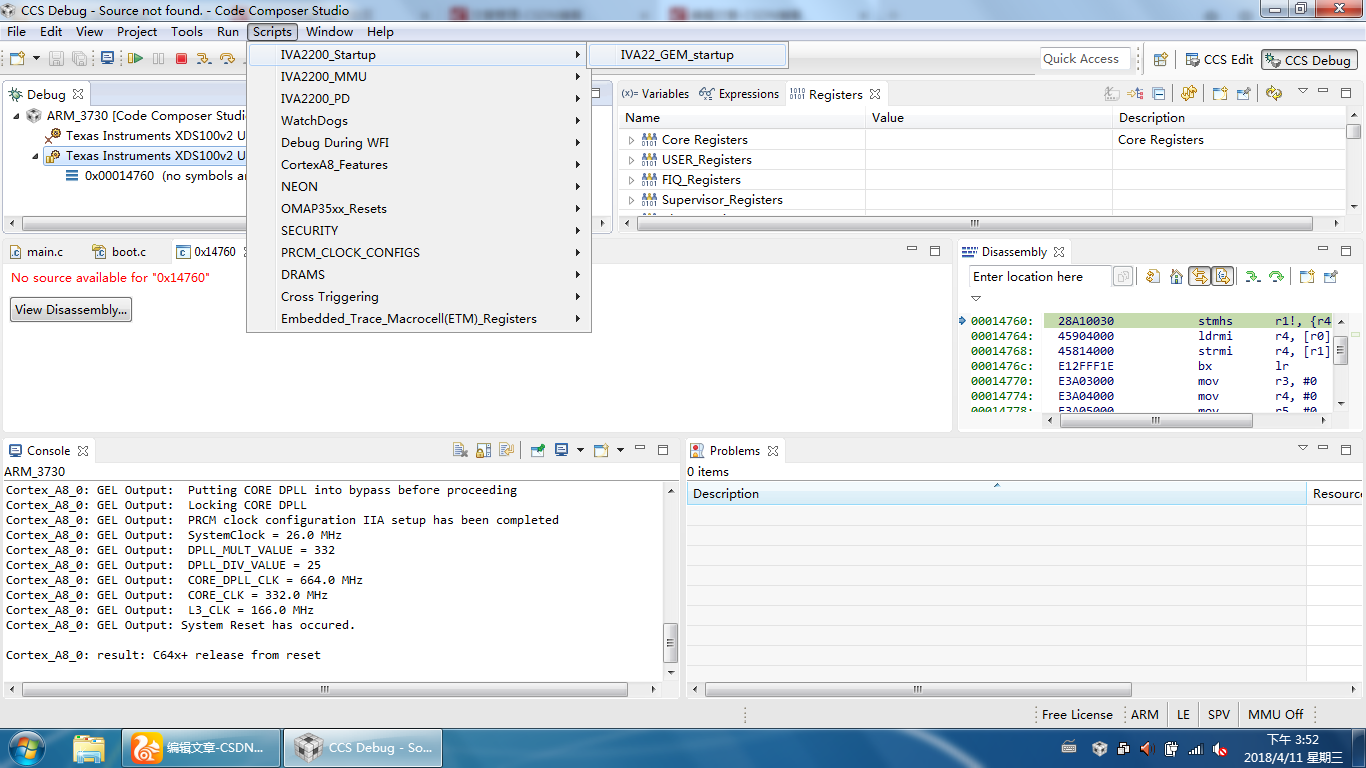Expand FIQ_Registers group
Screen dimensions: 1366x768
coord(631,180)
